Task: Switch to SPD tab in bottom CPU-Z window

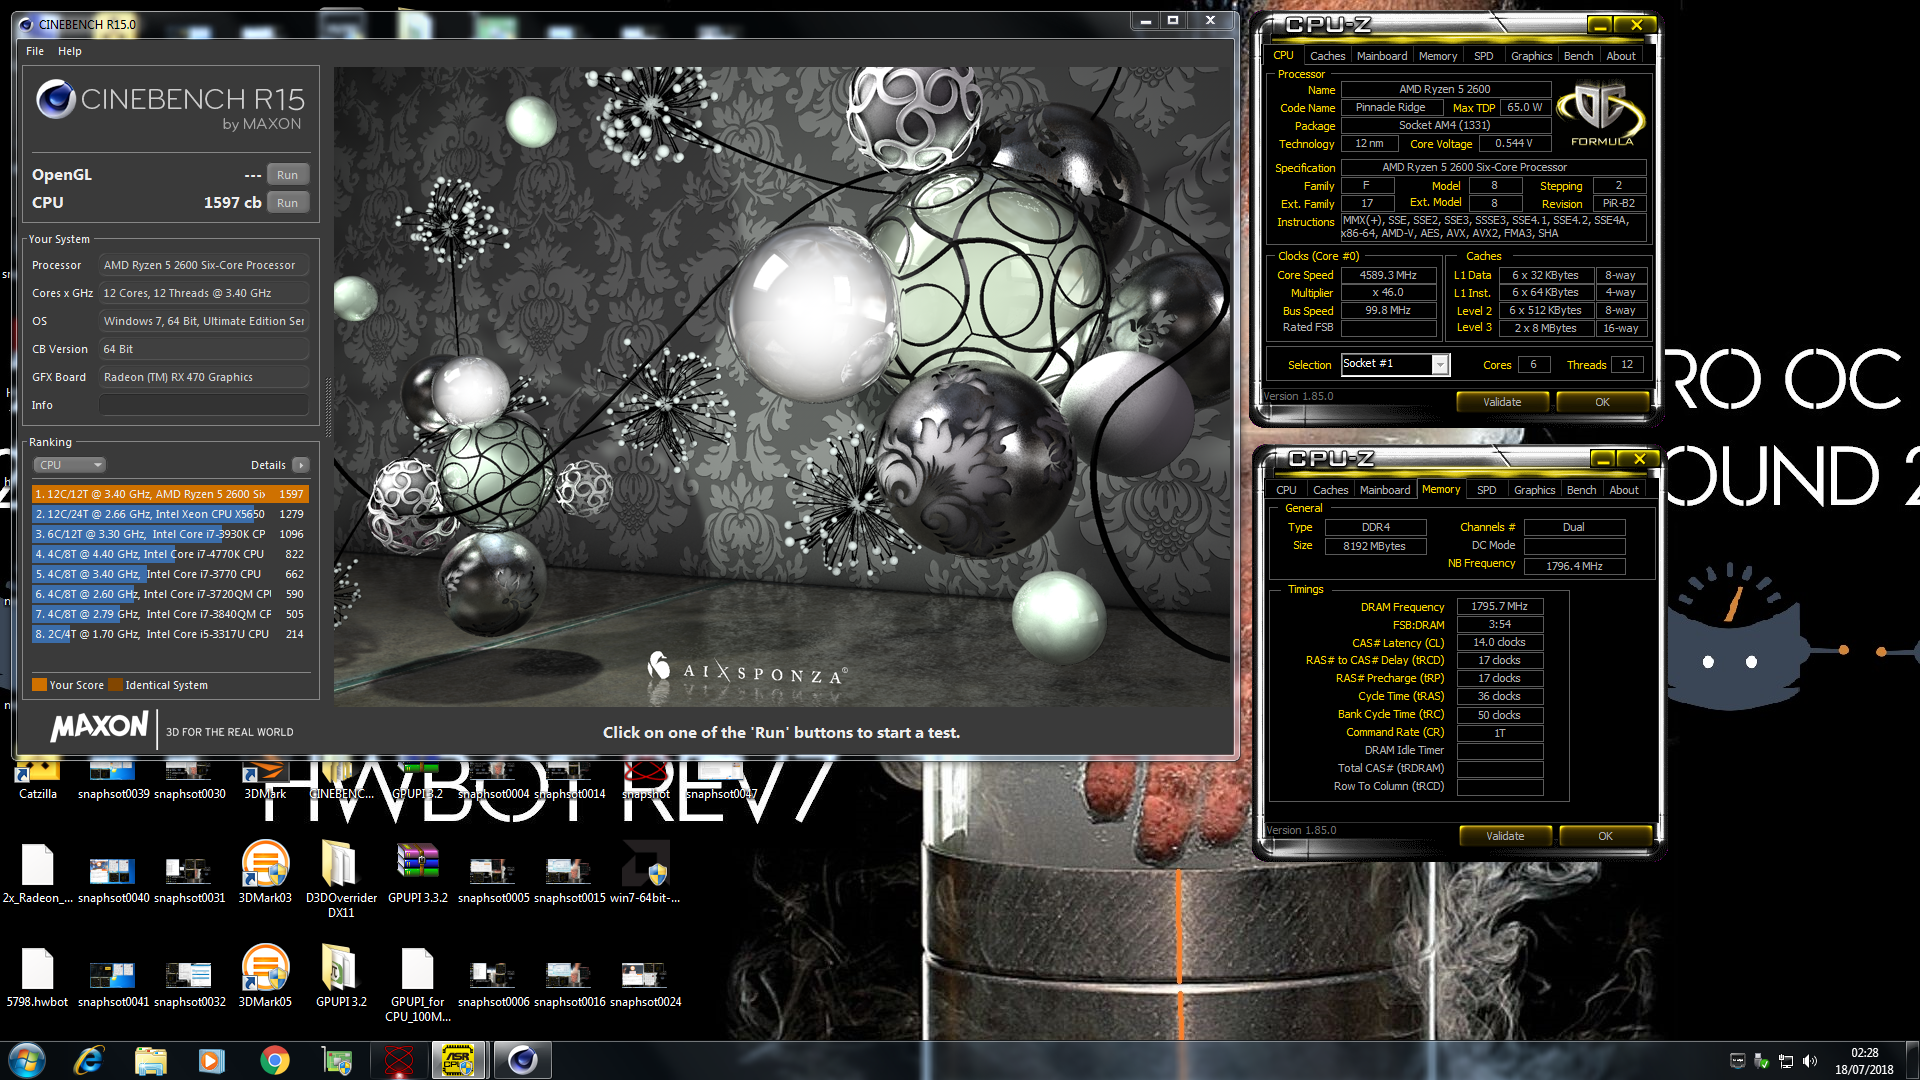Action: (1487, 490)
